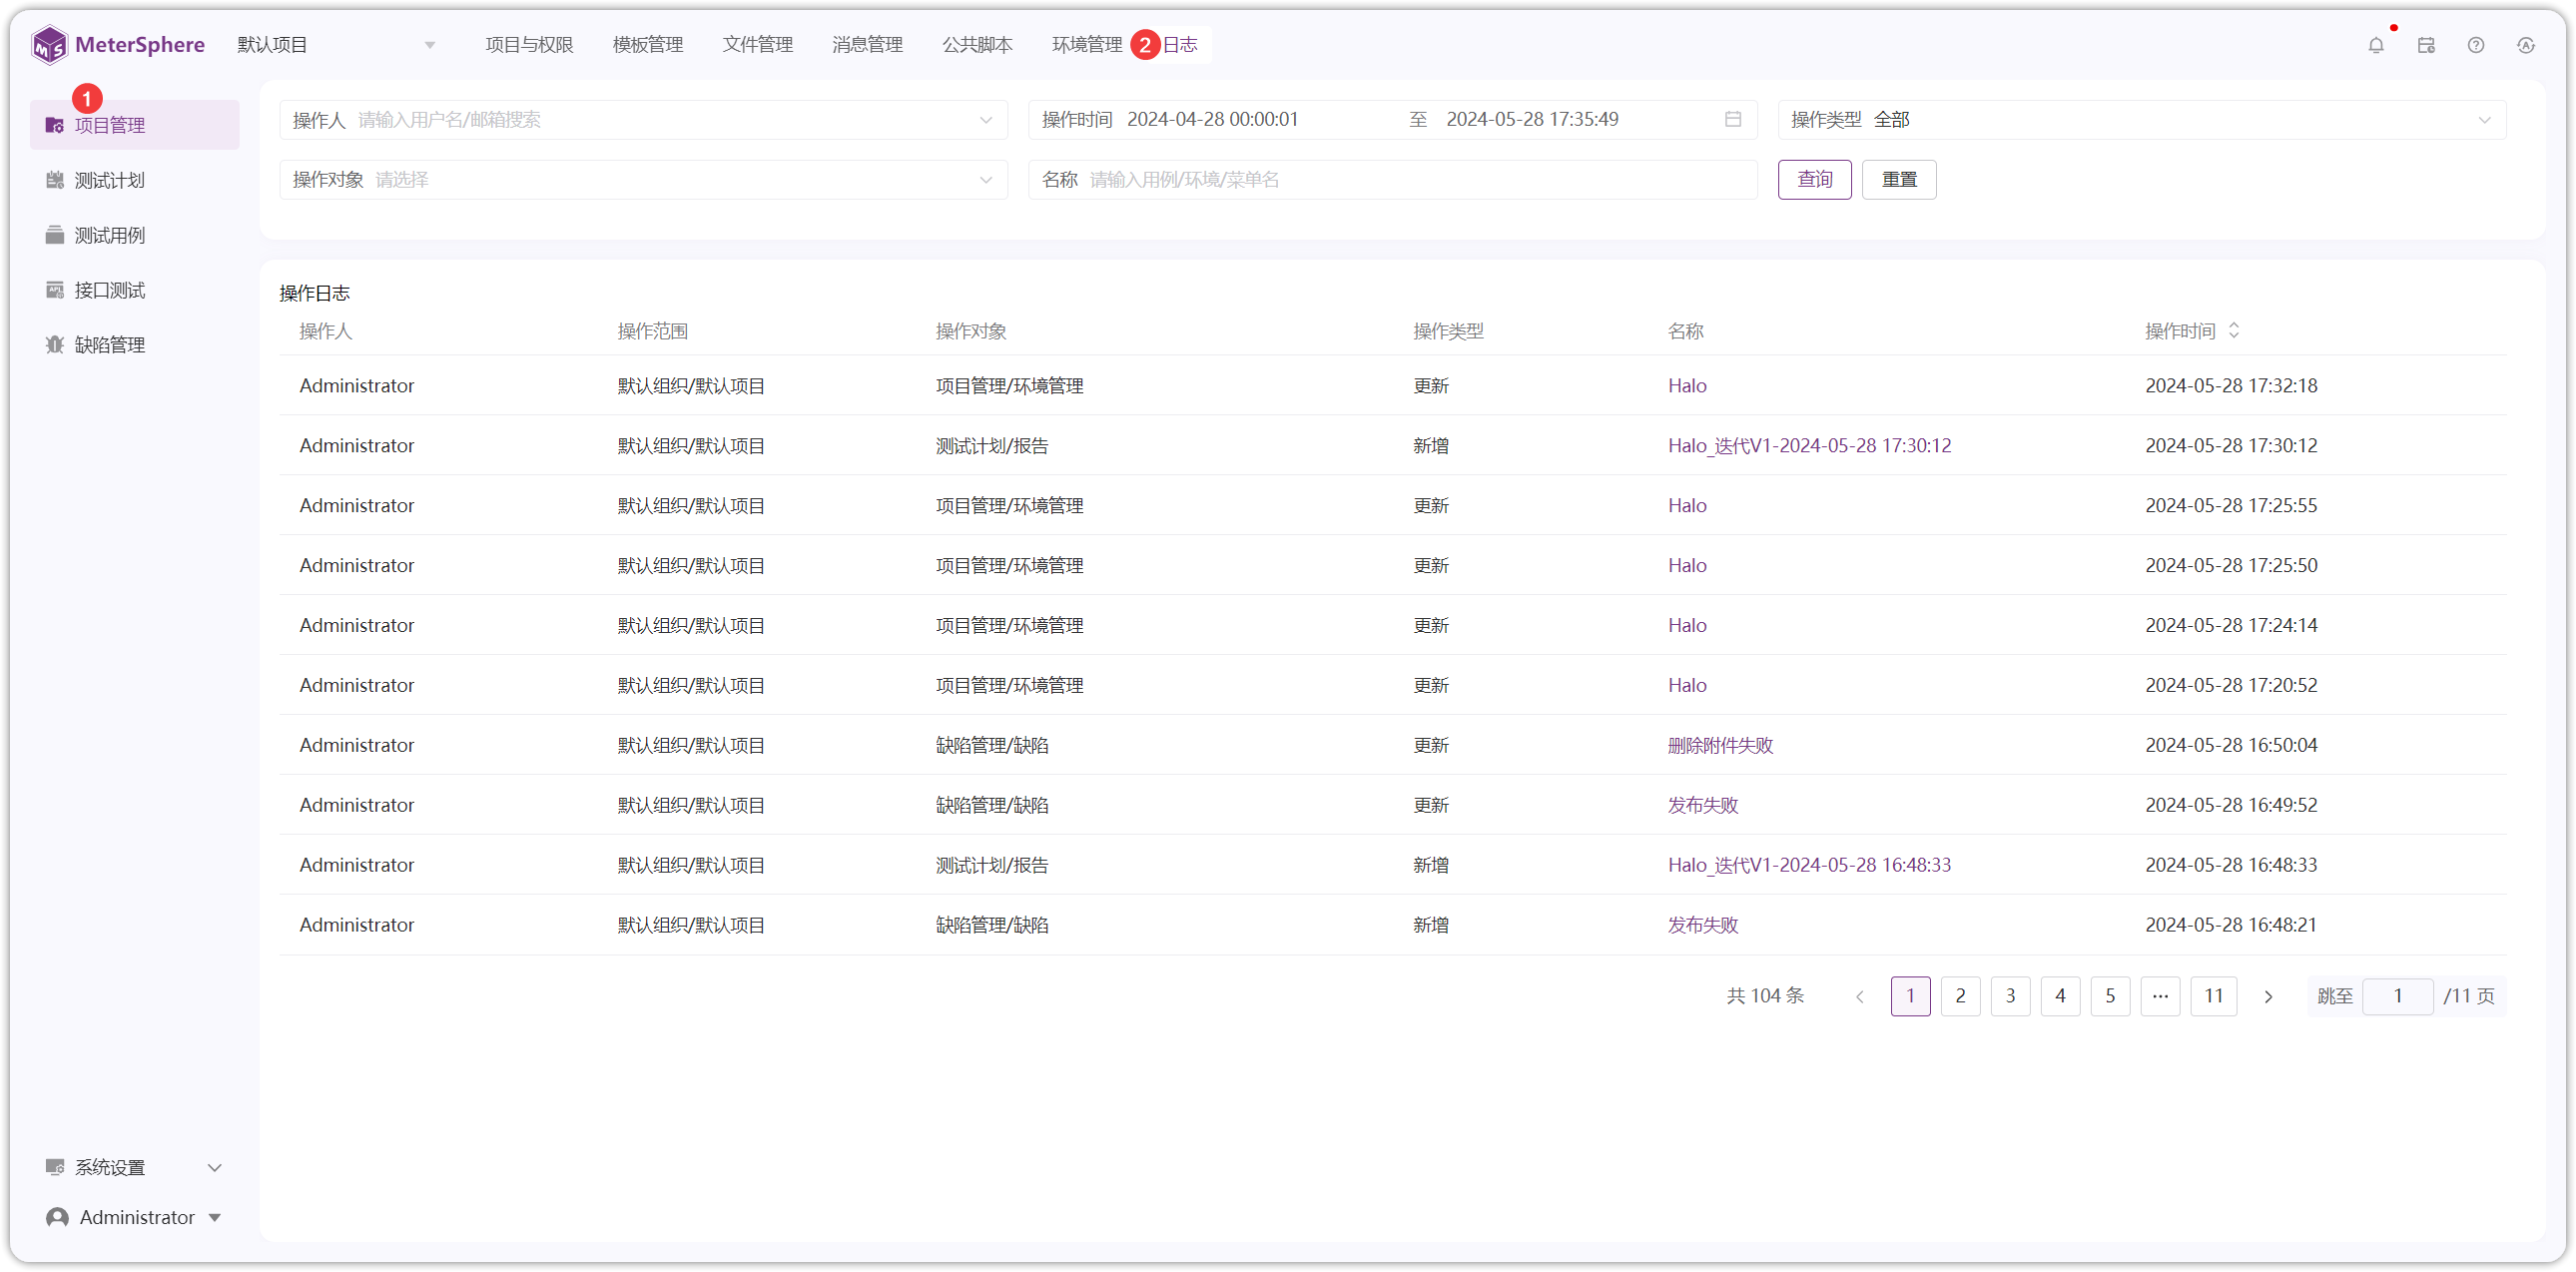The image size is (2576, 1272).
Task: Open 接口测试 in the sidebar
Action: (x=135, y=290)
